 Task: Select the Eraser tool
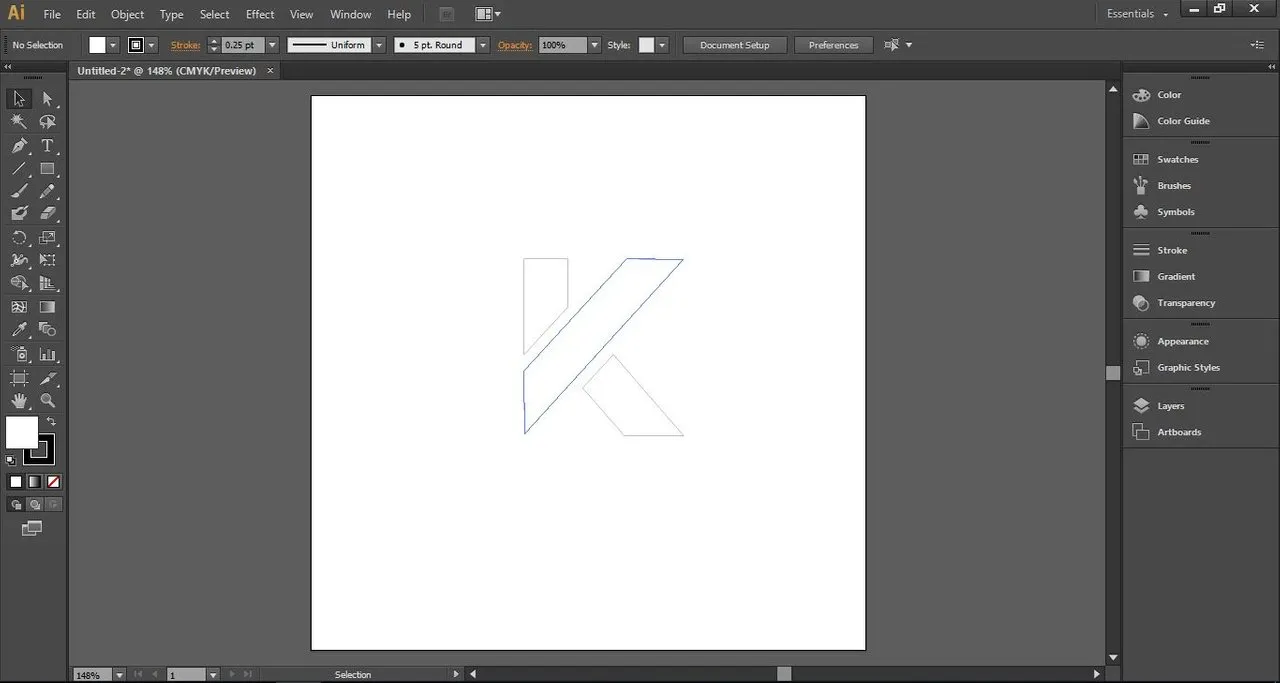pyautogui.click(x=47, y=213)
